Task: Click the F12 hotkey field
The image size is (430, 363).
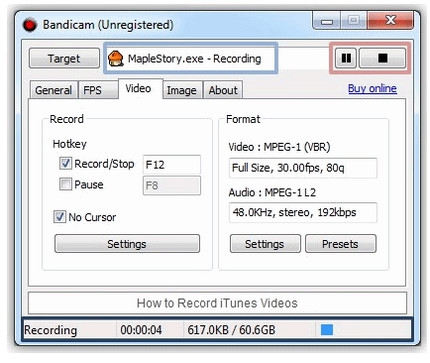Action: [172, 165]
